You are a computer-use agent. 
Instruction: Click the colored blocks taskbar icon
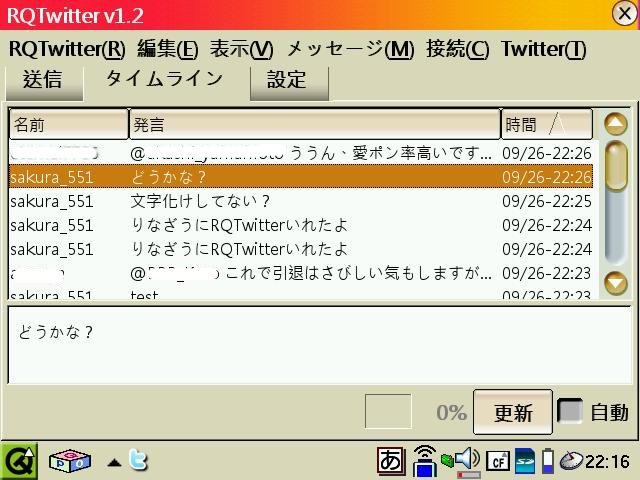click(70, 461)
